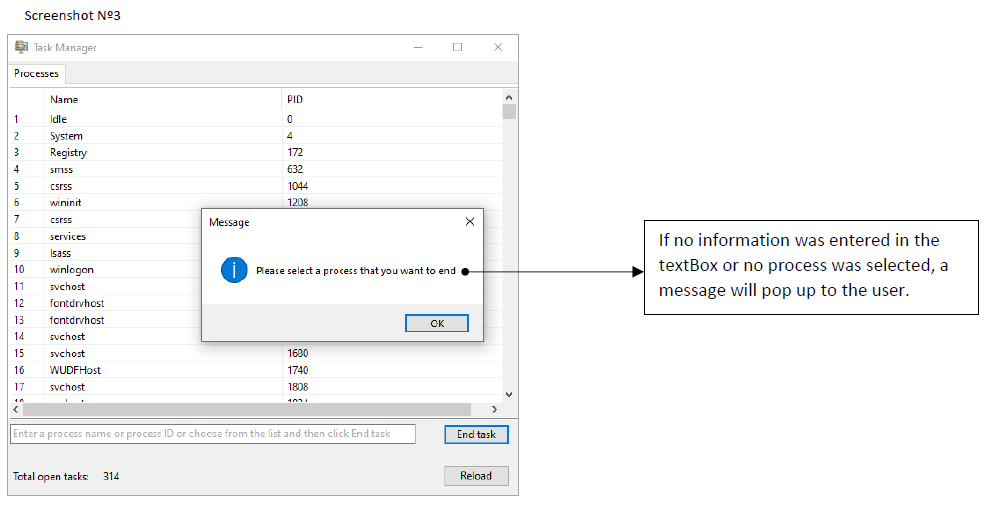
Task: Close the Message dialog with X
Action: click(x=470, y=221)
